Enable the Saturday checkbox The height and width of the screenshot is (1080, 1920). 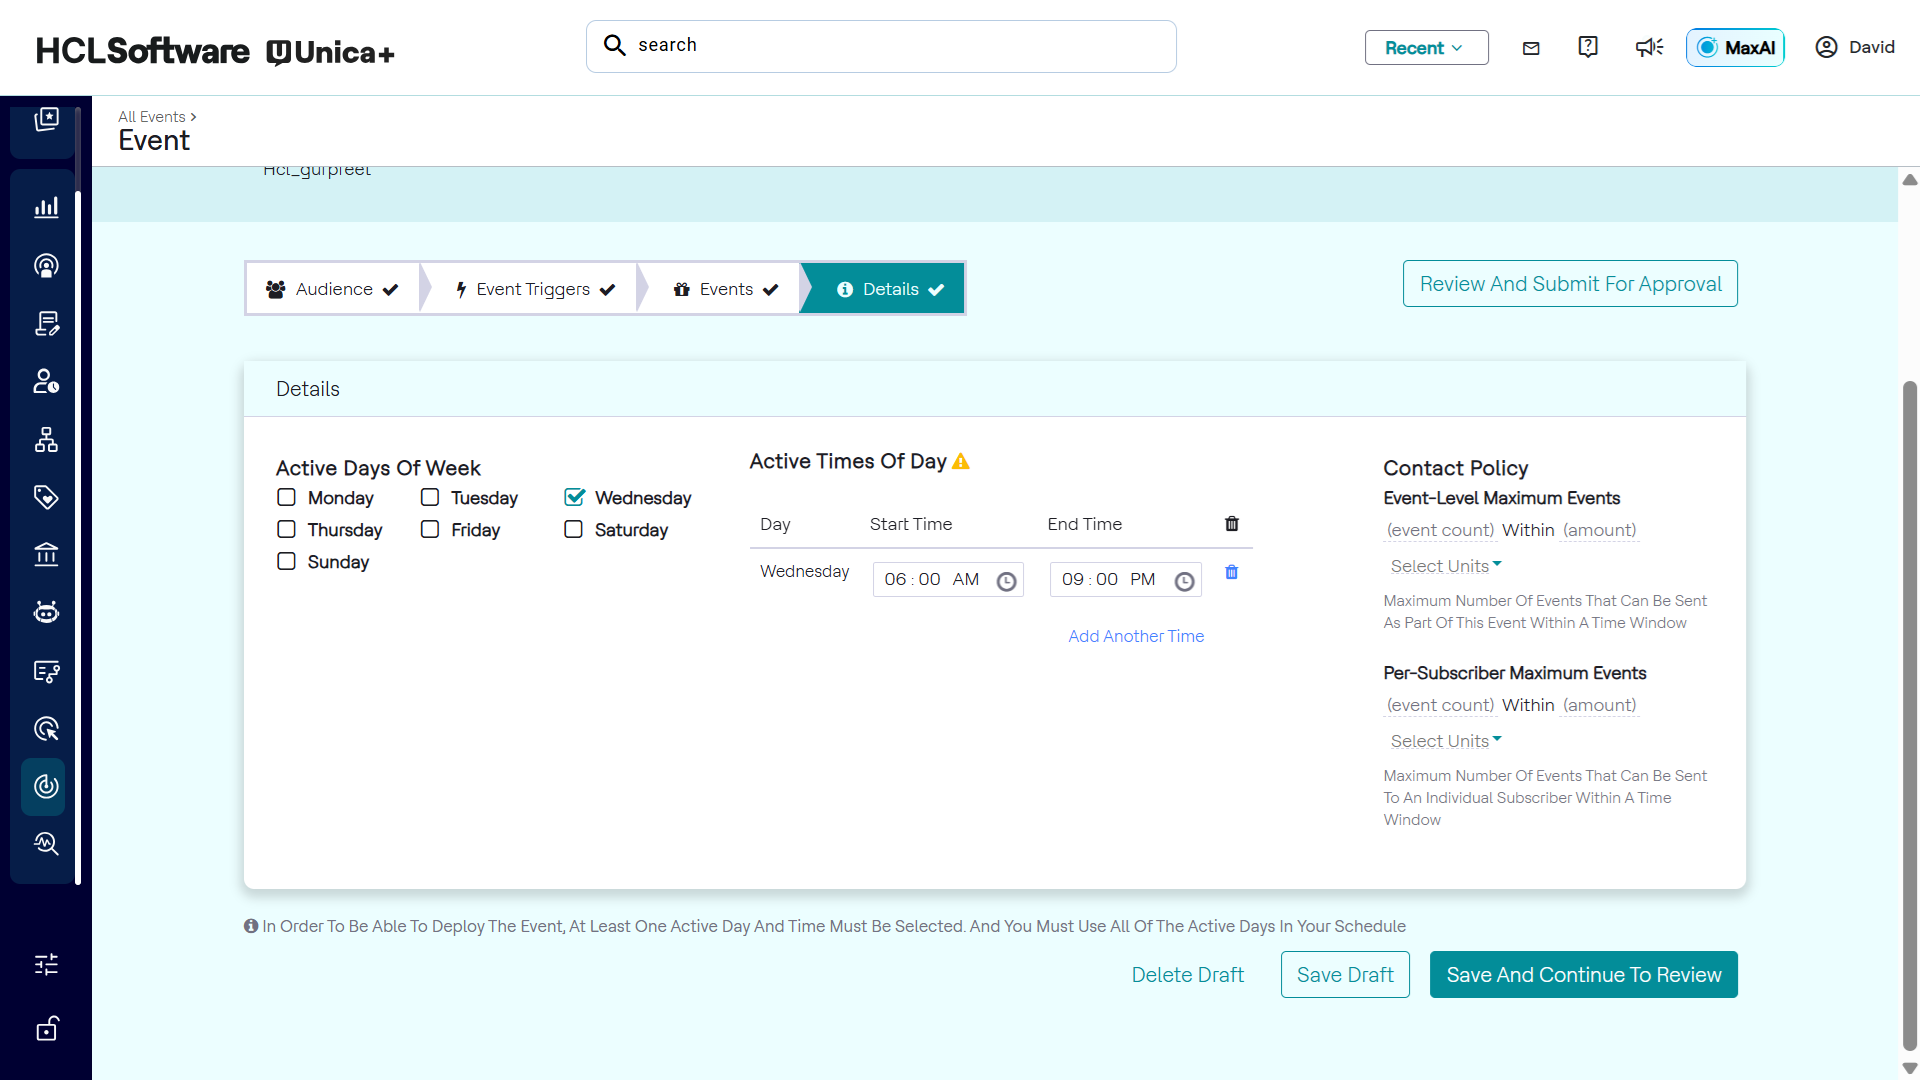pyautogui.click(x=574, y=530)
